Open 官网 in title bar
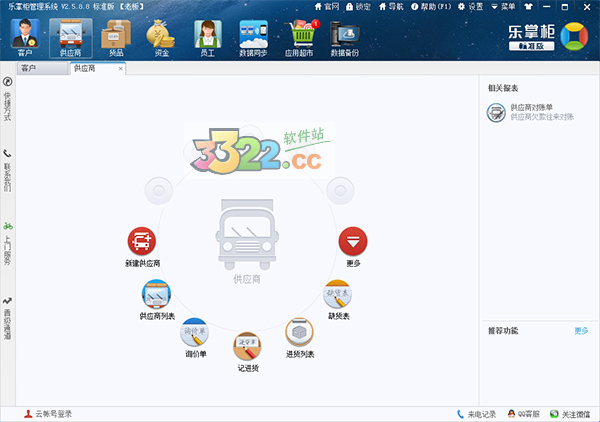Screen dimensions: 600x422 tap(327, 7)
